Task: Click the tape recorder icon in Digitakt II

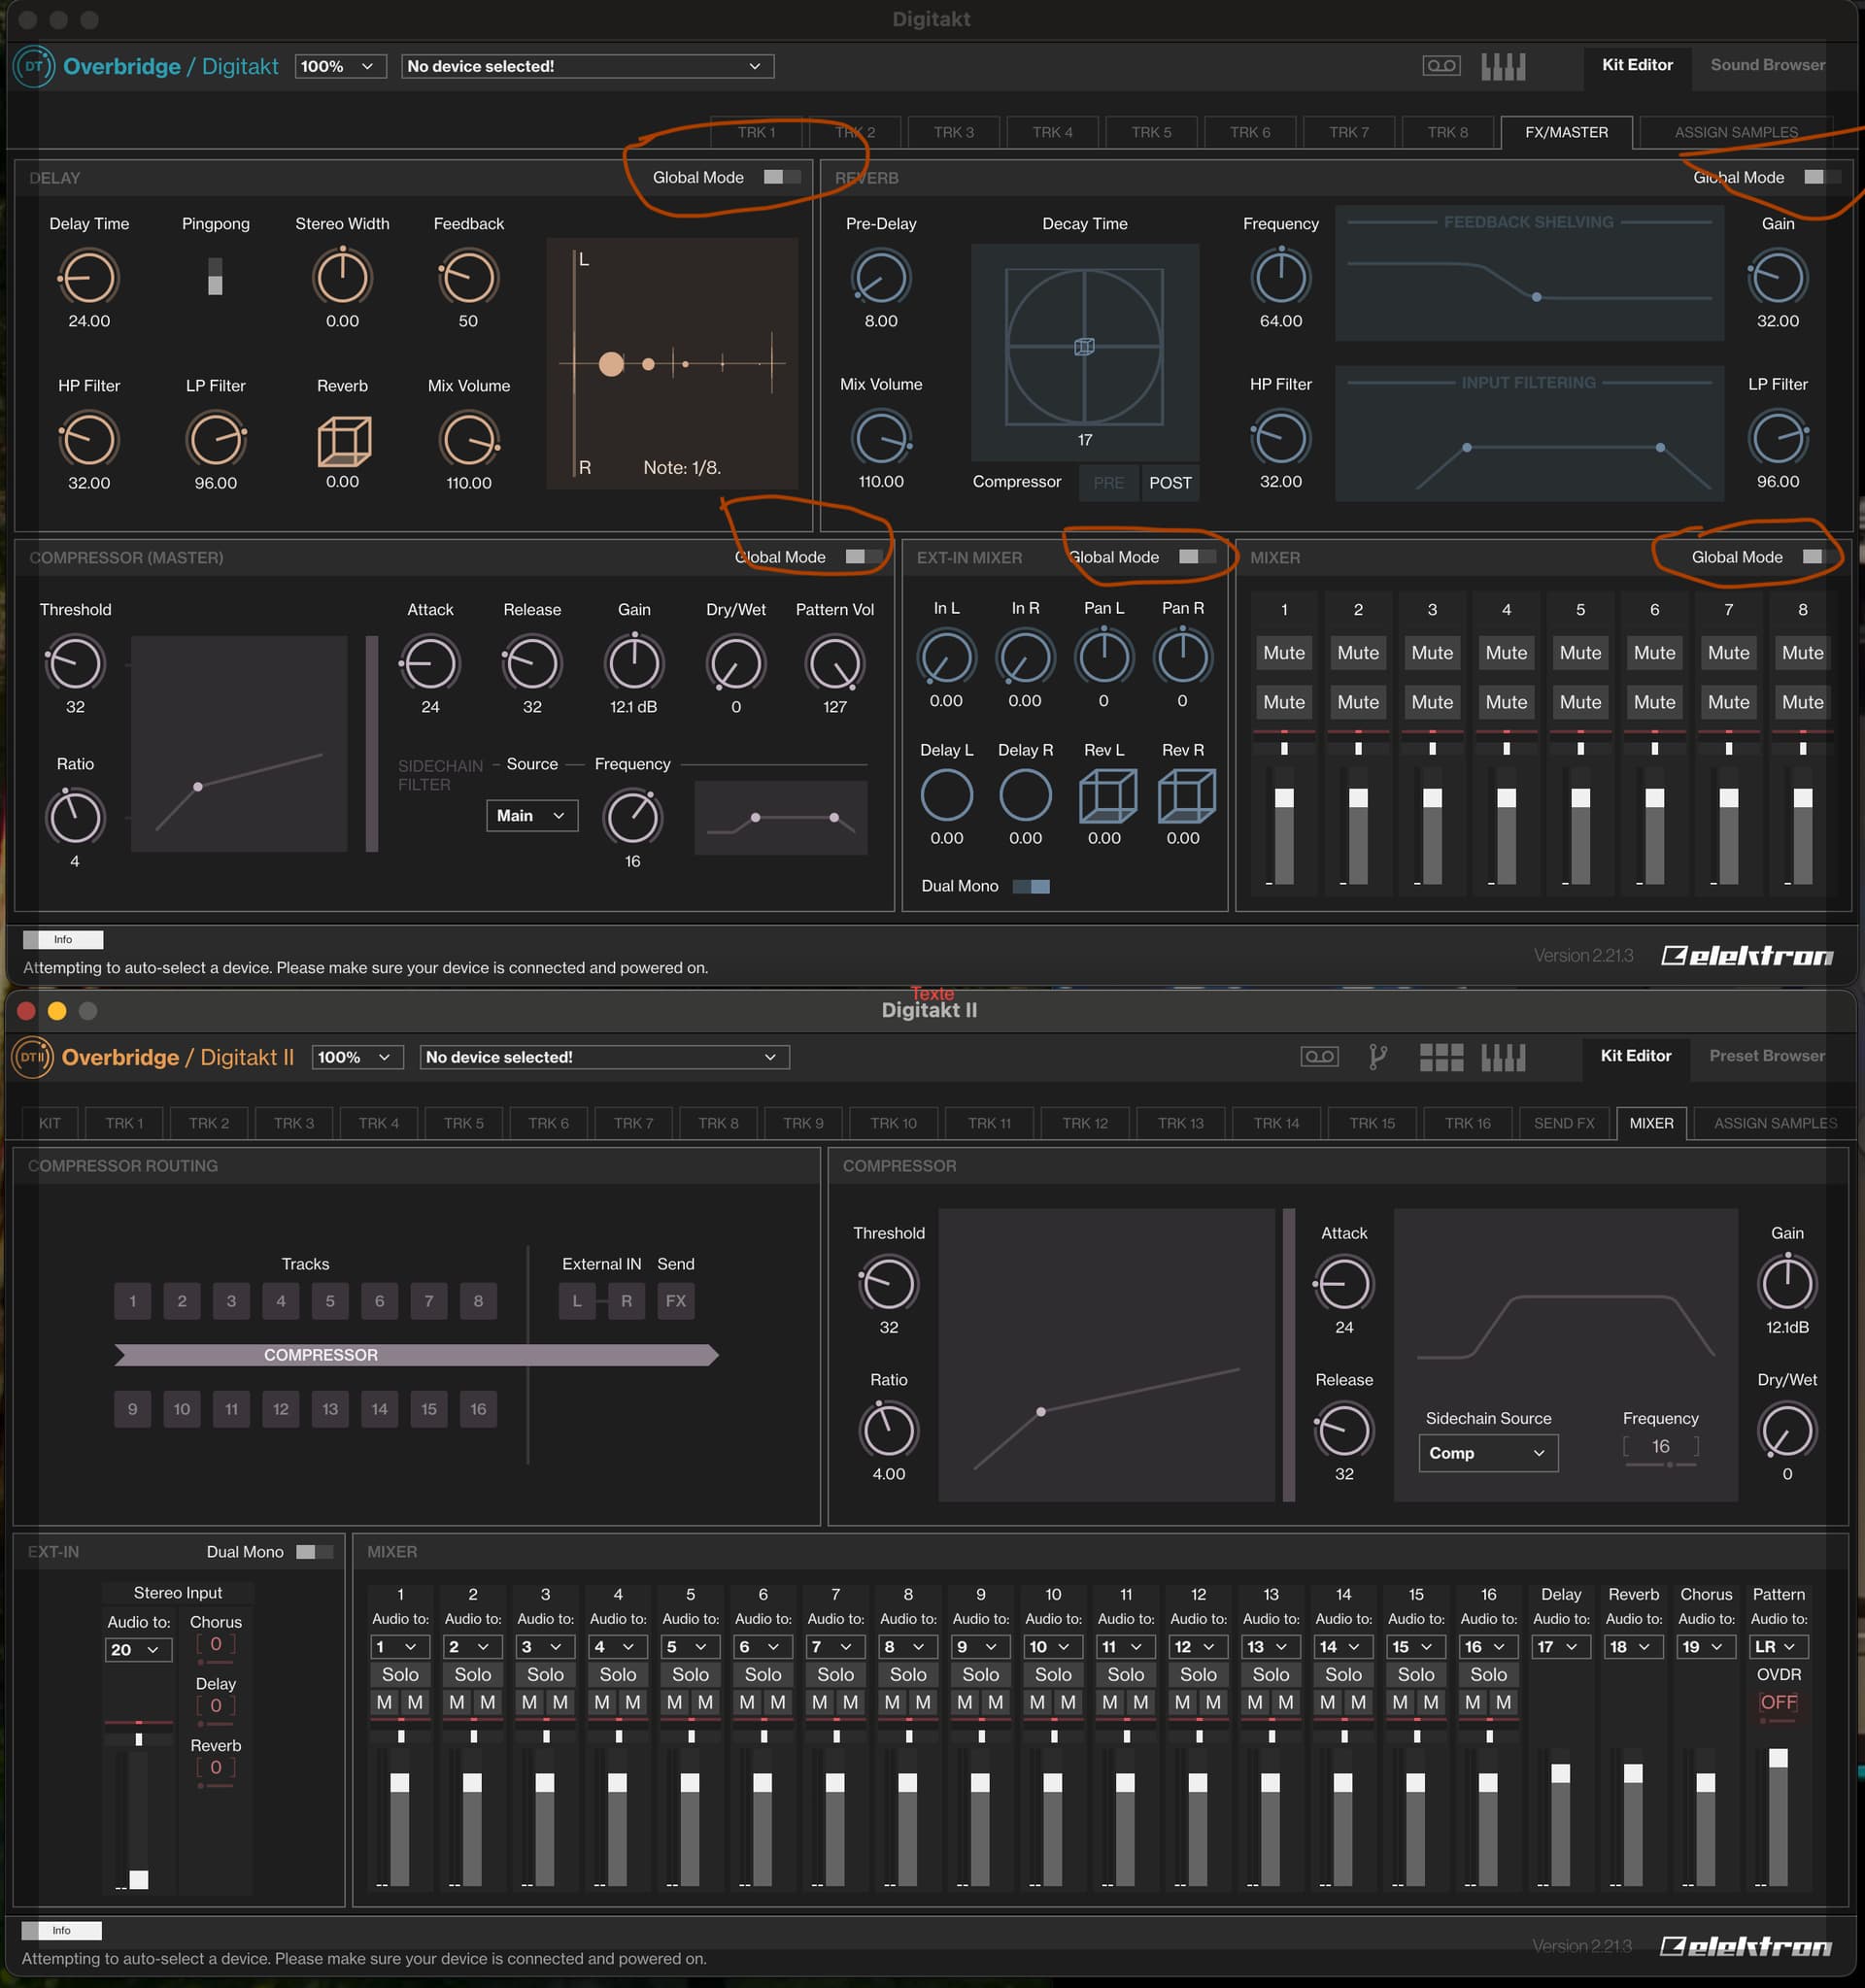Action: click(1319, 1057)
